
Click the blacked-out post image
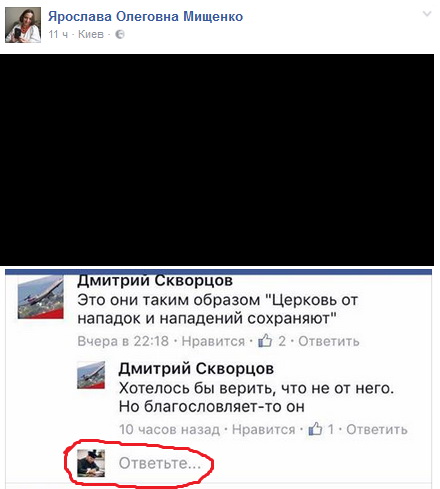click(x=217, y=160)
